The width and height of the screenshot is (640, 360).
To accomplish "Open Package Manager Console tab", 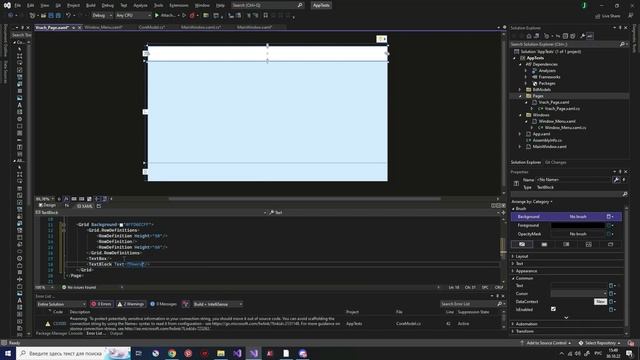I will [x=59, y=333].
